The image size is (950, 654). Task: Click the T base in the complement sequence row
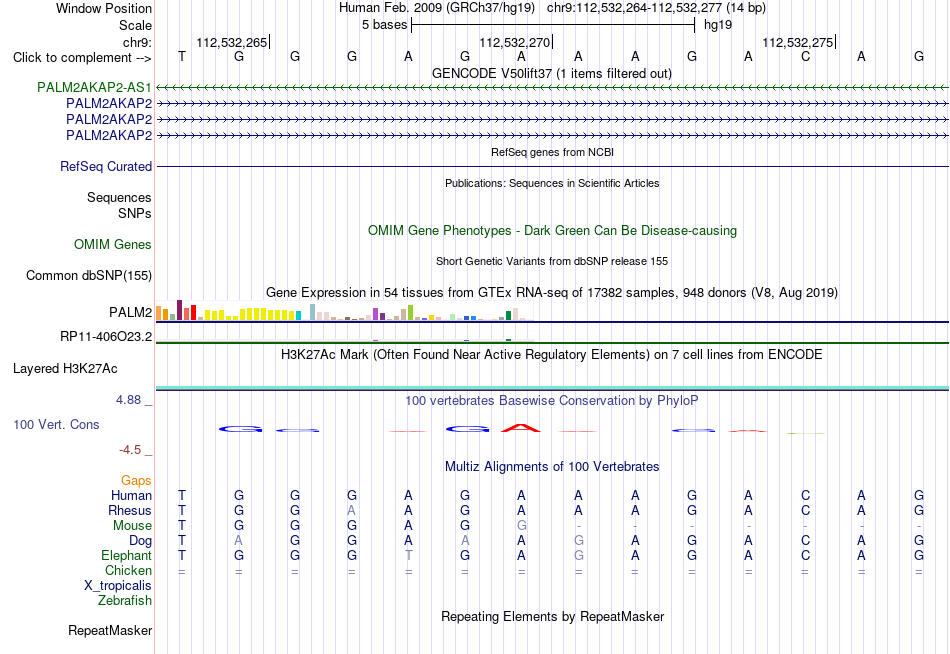pos(182,56)
